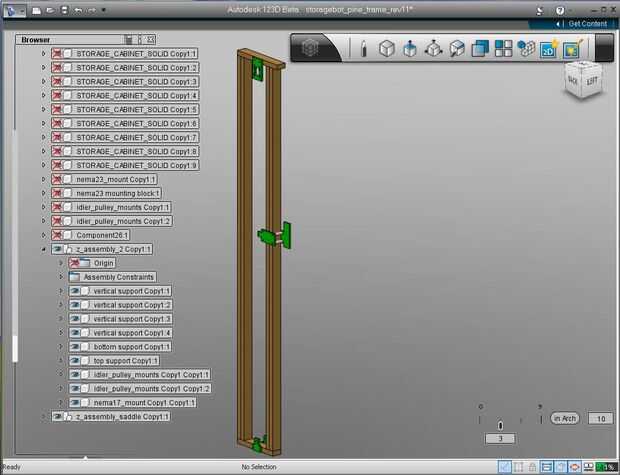Toggle the grid icon in status bar
The width and height of the screenshot is (620, 475).
[x=518, y=467]
